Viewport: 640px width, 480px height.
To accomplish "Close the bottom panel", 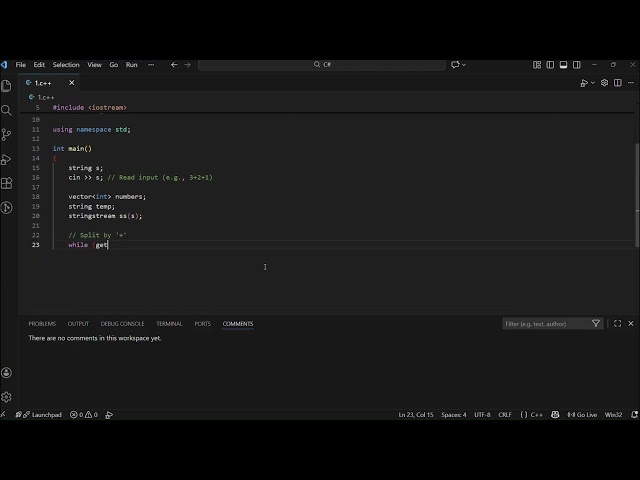I will coord(631,324).
